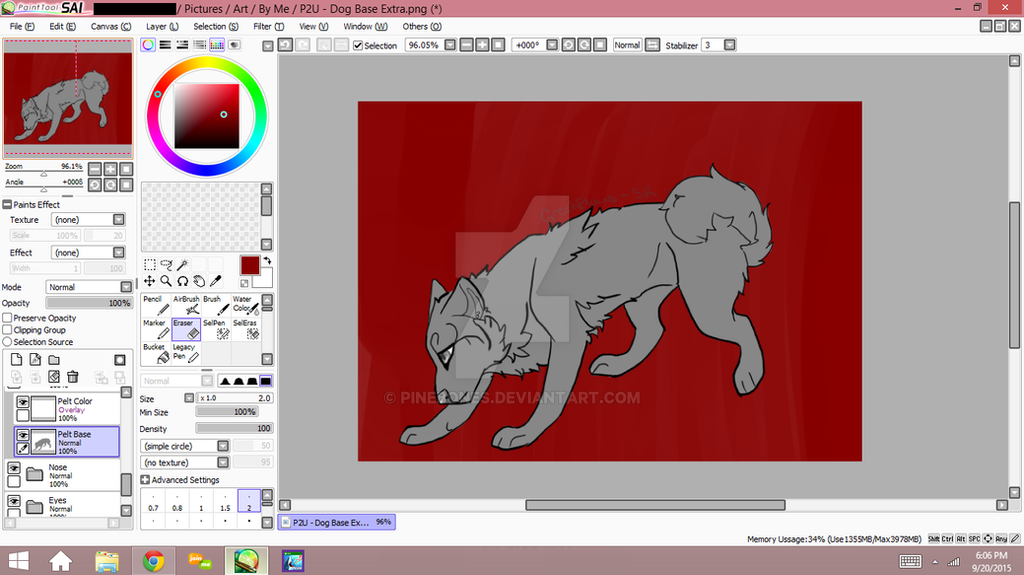Screen dimensions: 1024x575
Task: Choose the zoom magnifier tool
Action: pyautogui.click(x=167, y=281)
